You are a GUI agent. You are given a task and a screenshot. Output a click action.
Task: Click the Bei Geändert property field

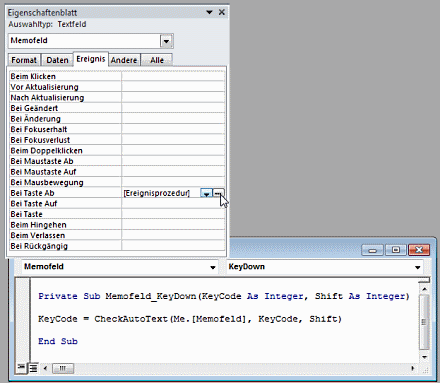coord(173,108)
